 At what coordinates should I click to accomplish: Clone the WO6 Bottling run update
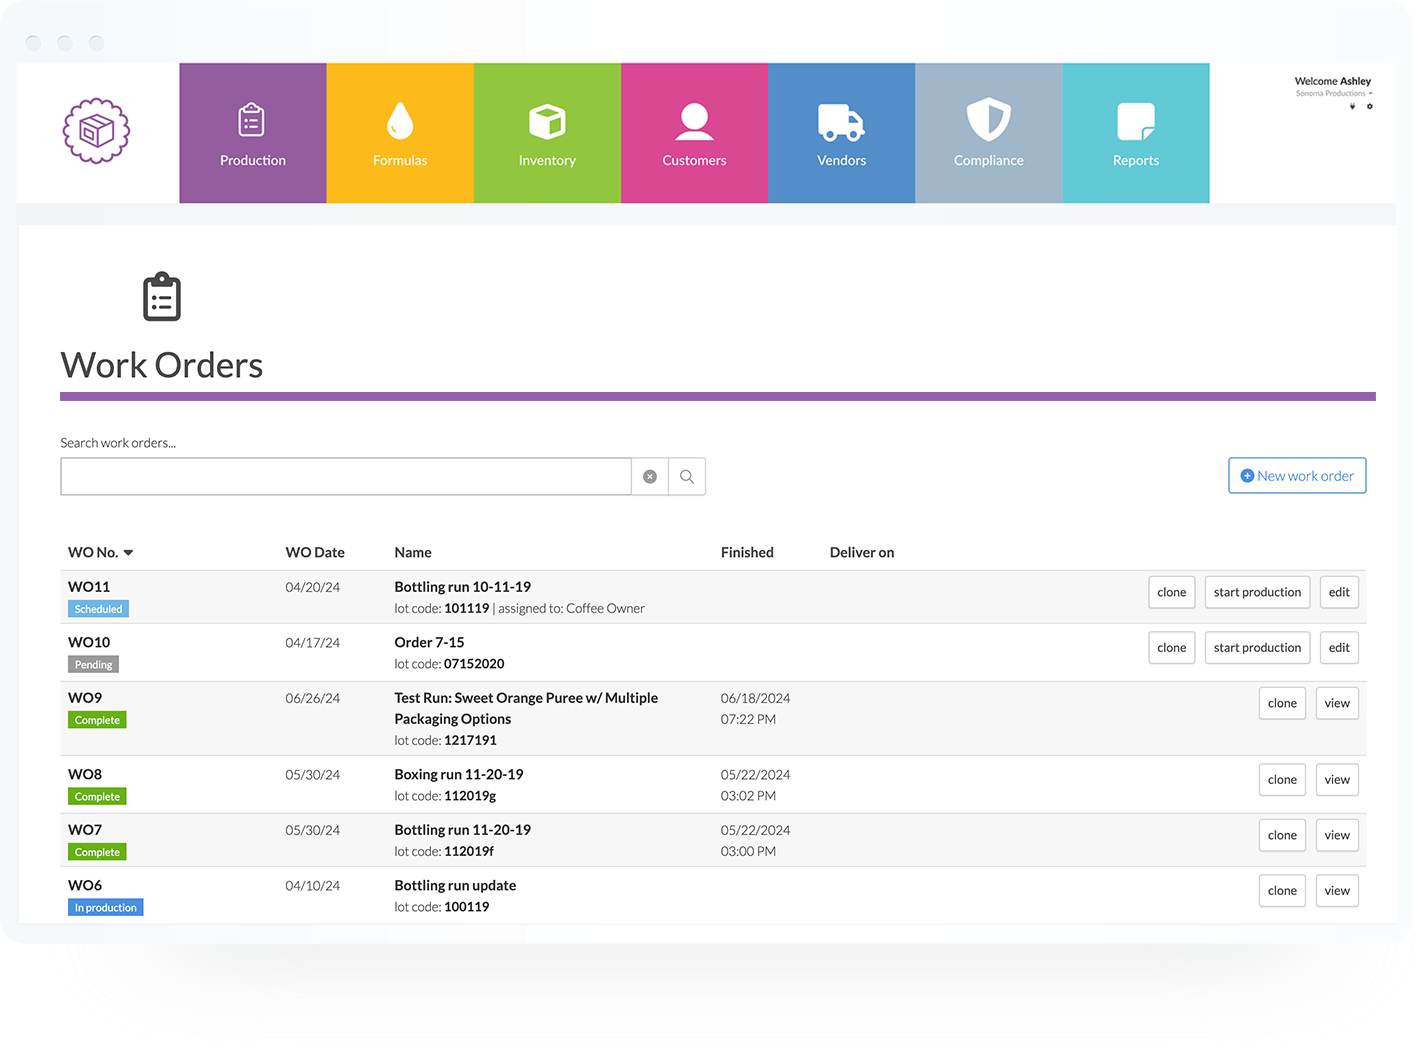[1282, 891]
